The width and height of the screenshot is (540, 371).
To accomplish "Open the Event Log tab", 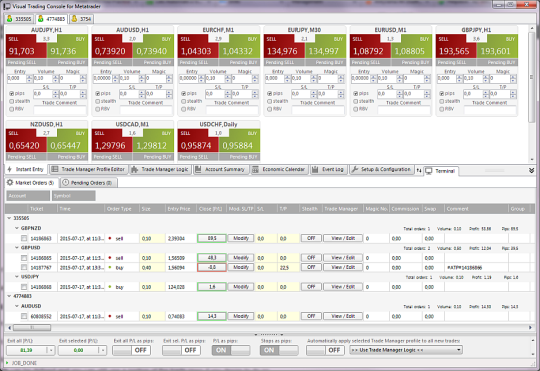I will pos(328,169).
